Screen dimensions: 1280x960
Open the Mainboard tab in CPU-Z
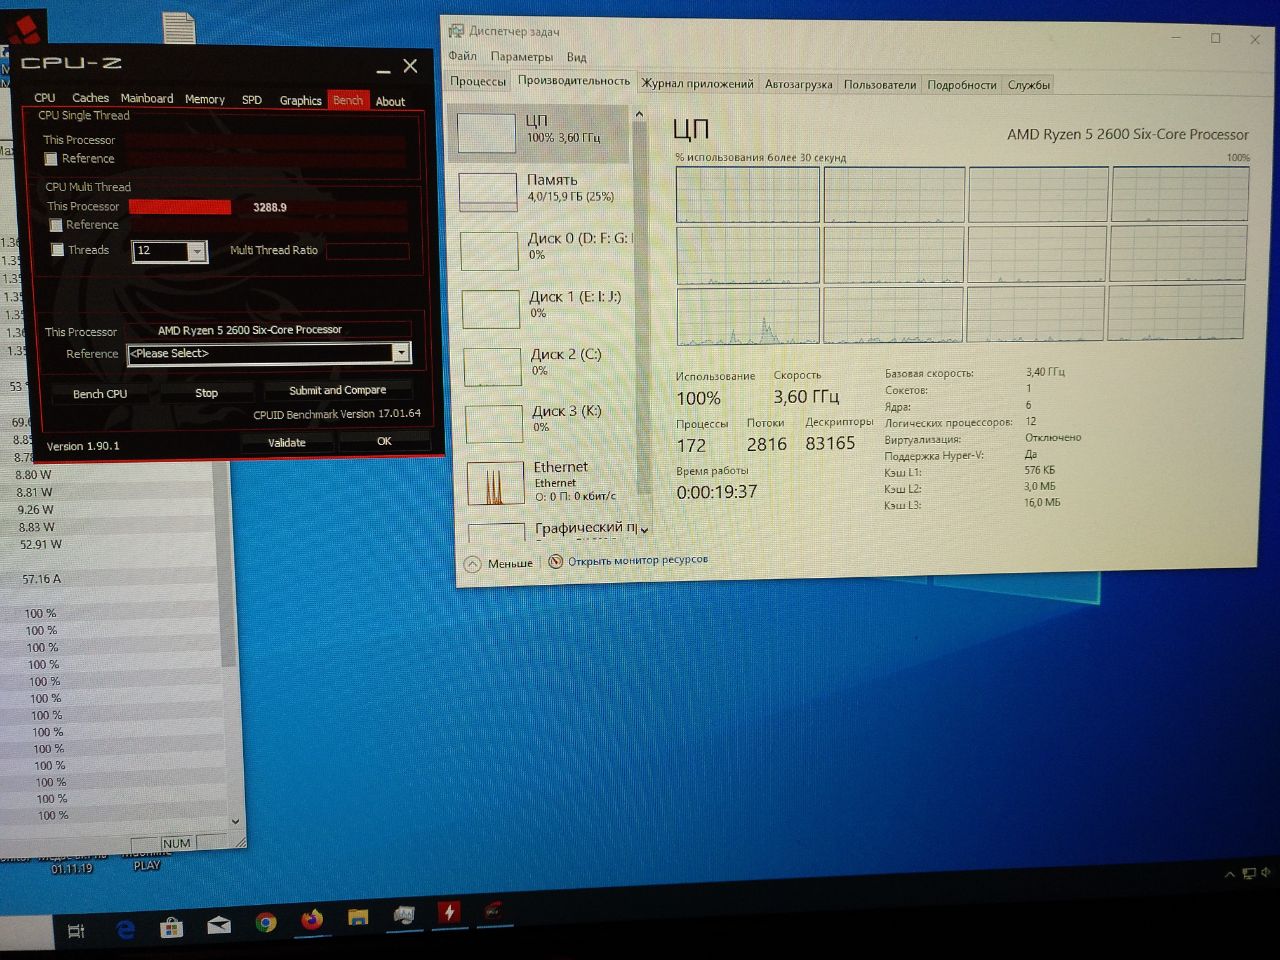click(147, 98)
